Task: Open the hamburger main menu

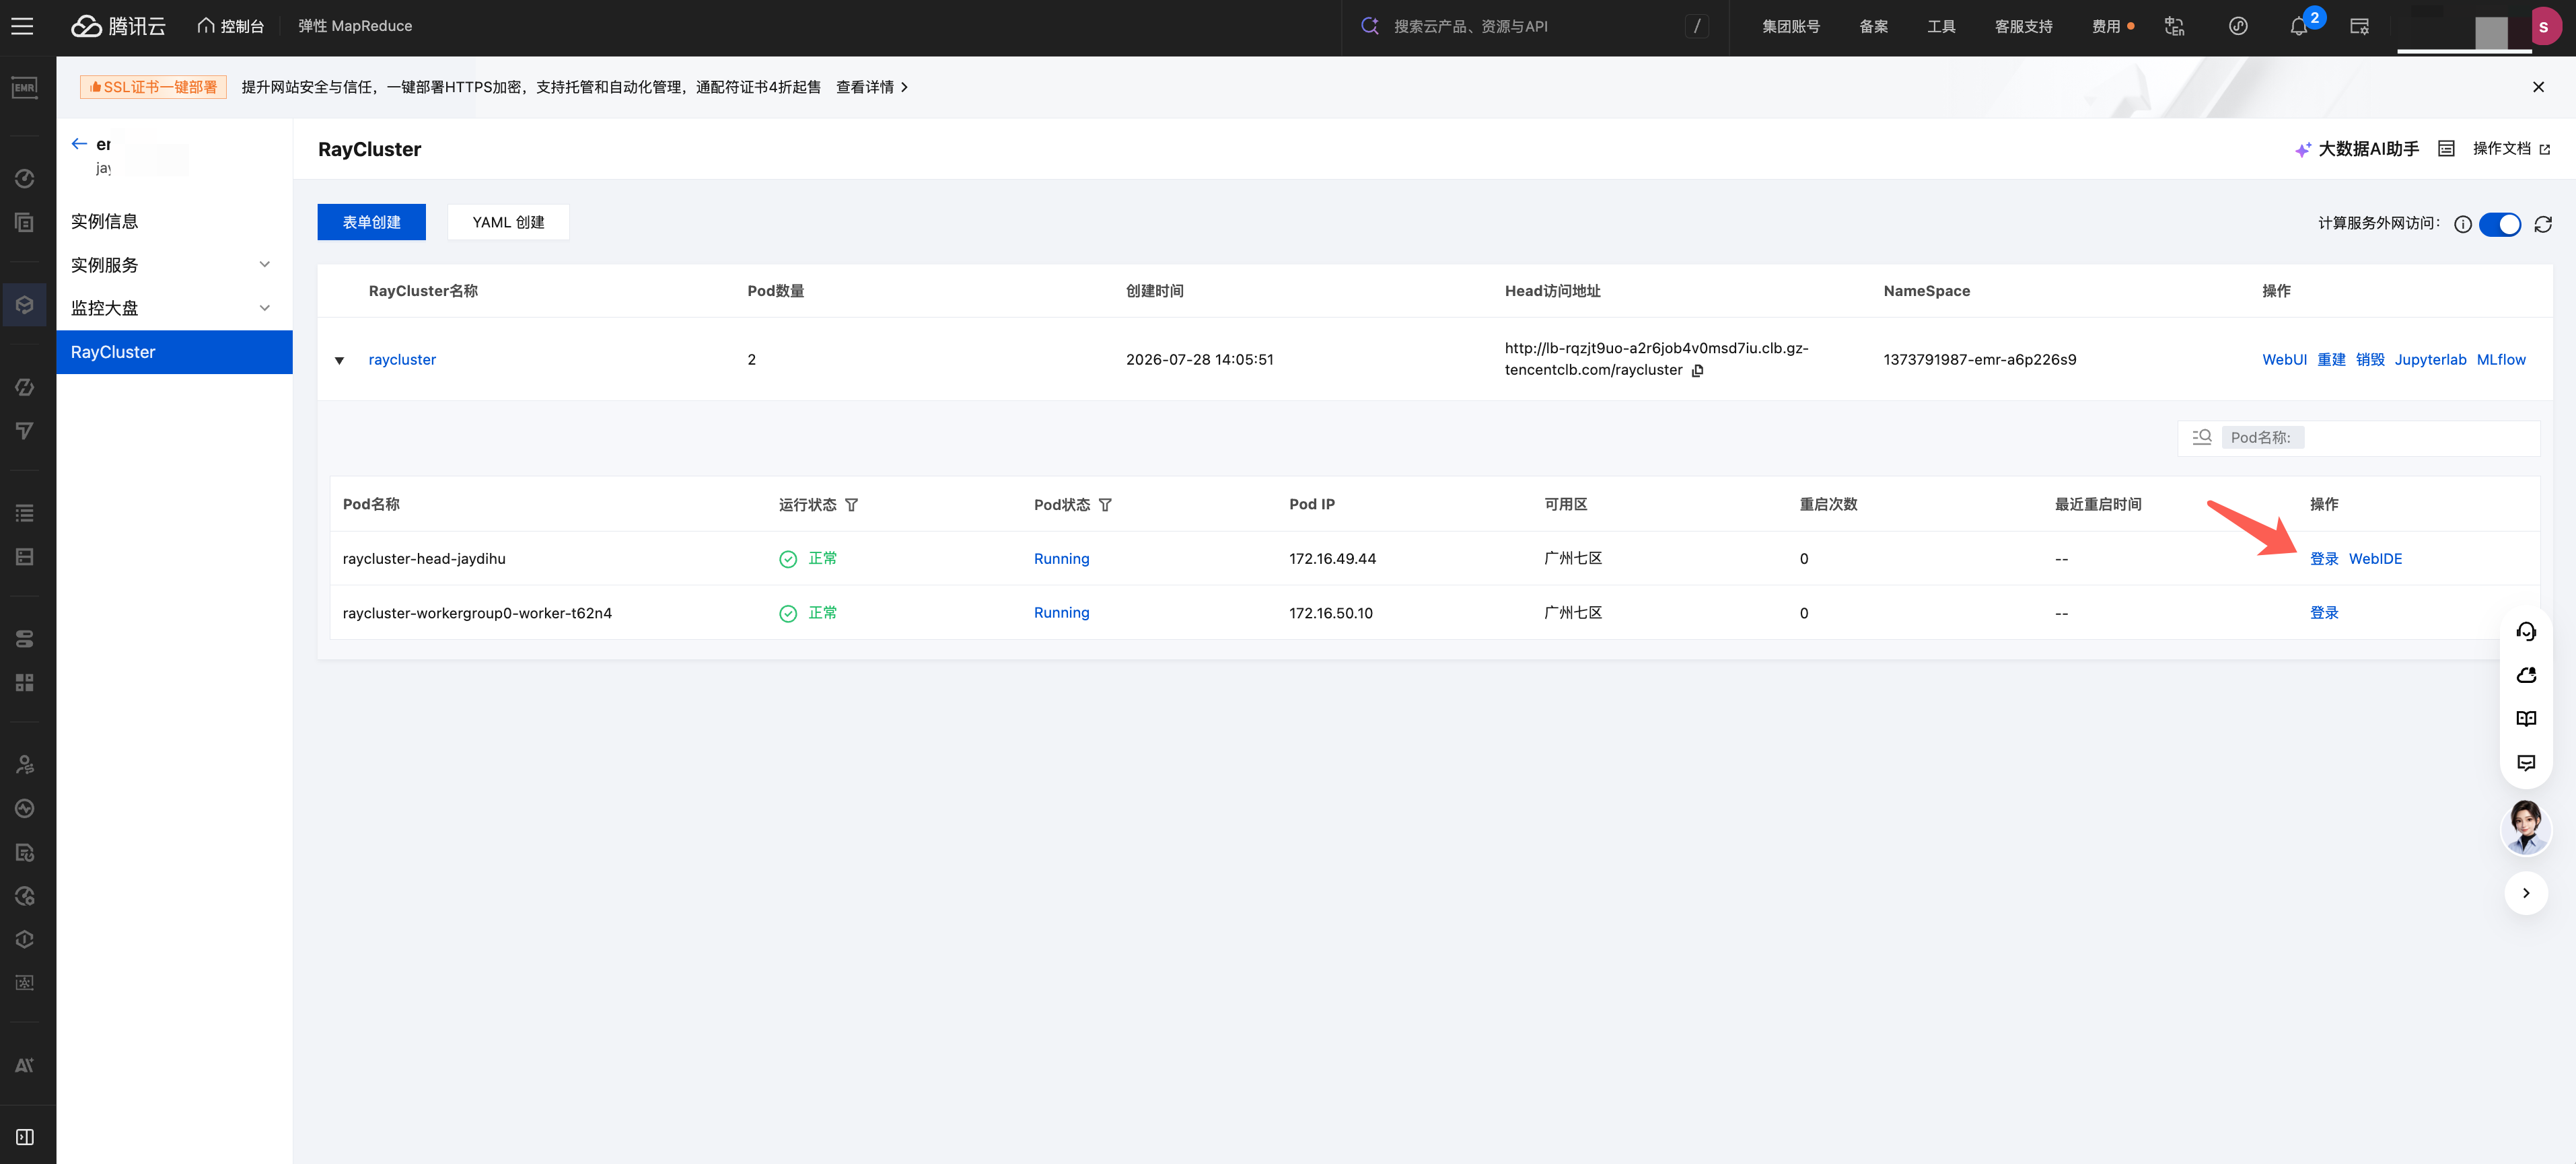Action: pyautogui.click(x=22, y=27)
